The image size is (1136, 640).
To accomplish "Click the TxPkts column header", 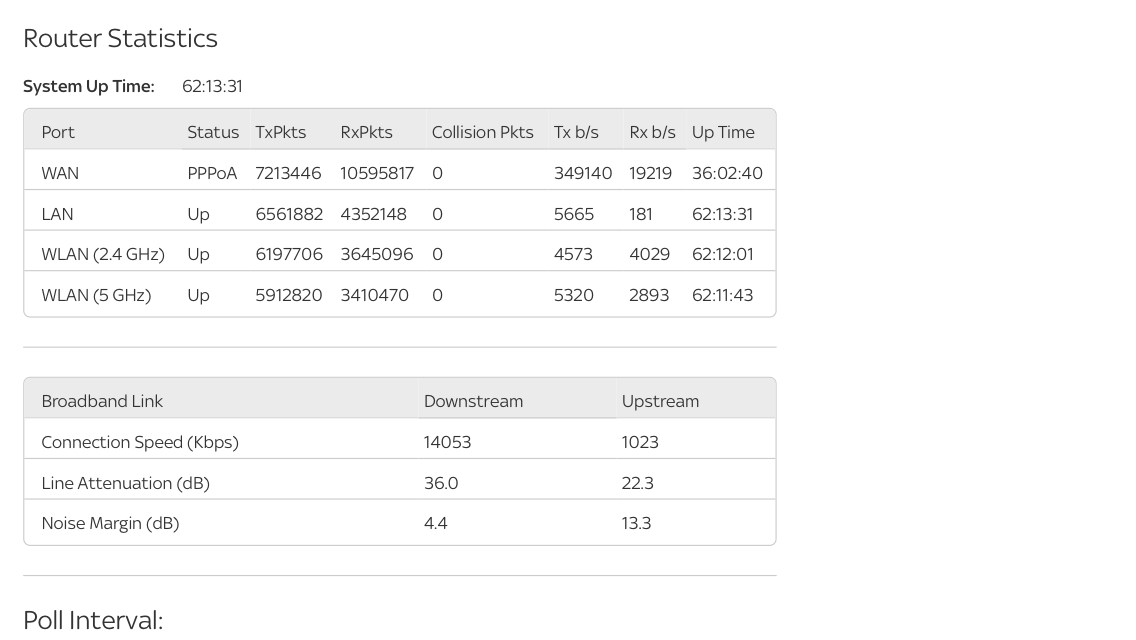I will coord(280,131).
